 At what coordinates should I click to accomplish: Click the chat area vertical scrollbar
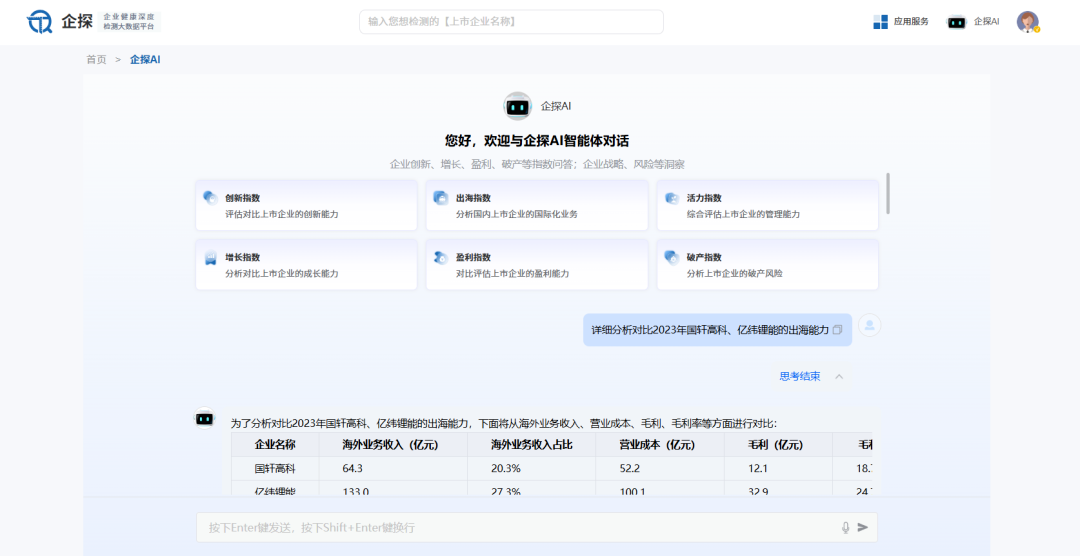click(x=888, y=193)
